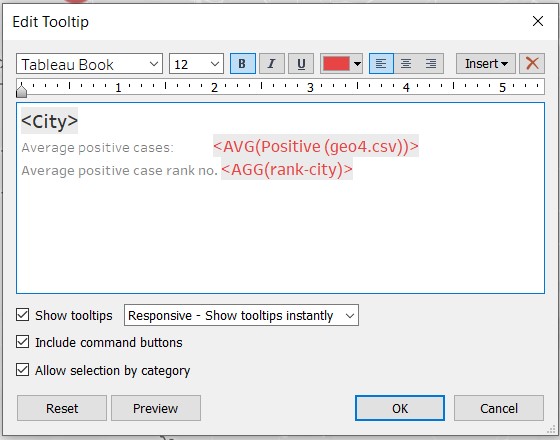
Task: Align text left
Action: point(381,64)
